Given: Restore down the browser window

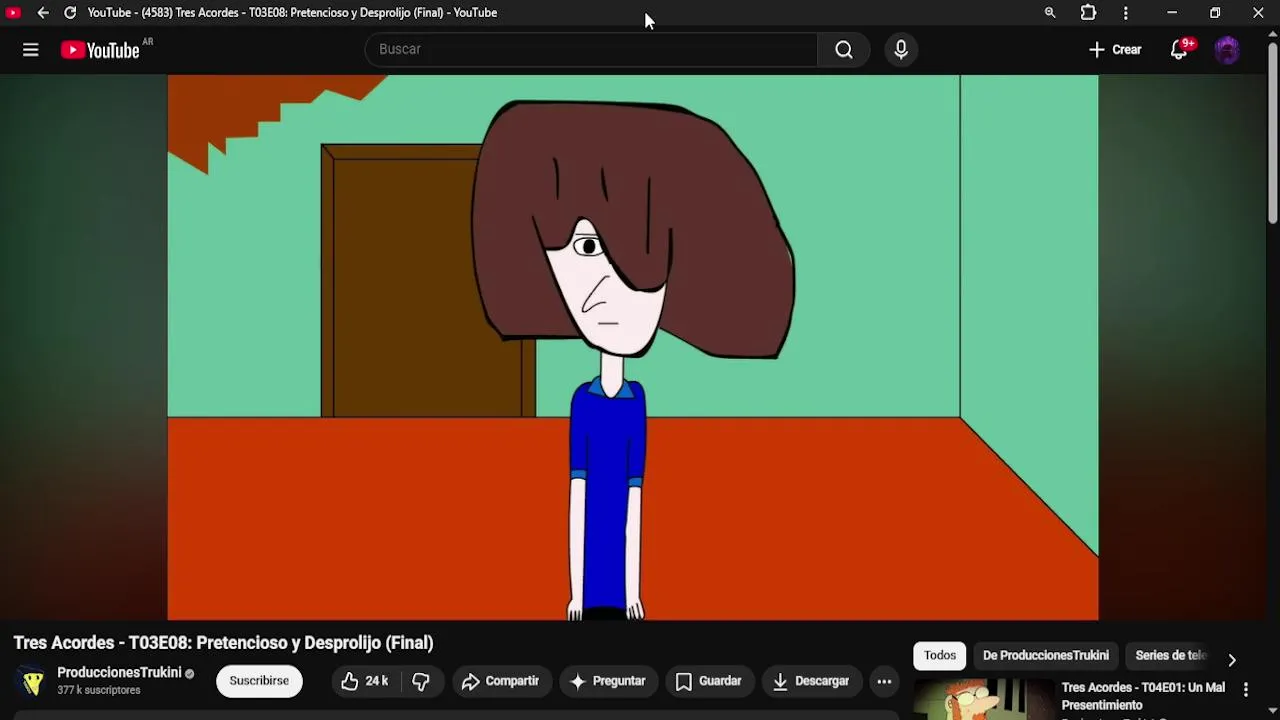Looking at the screenshot, I should pos(1215,13).
